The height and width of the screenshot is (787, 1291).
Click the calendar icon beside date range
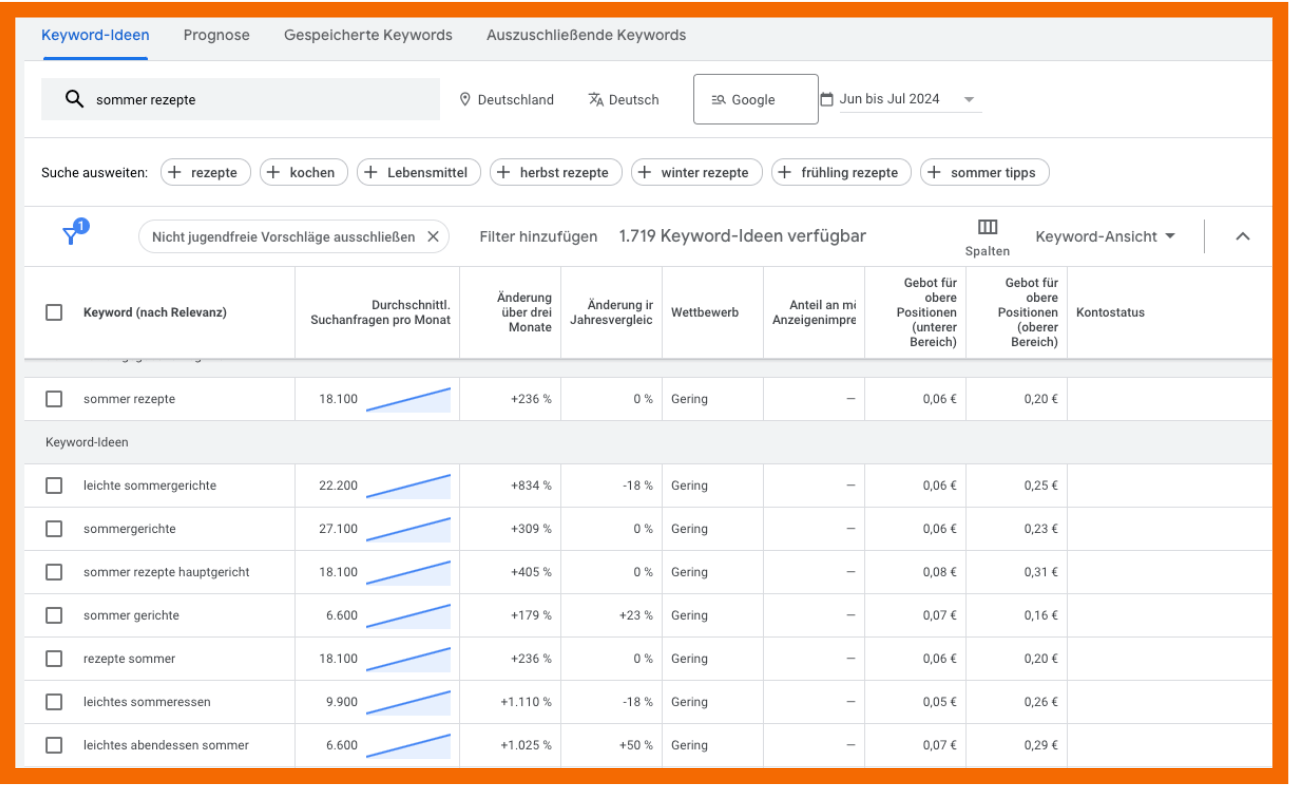[x=826, y=99]
